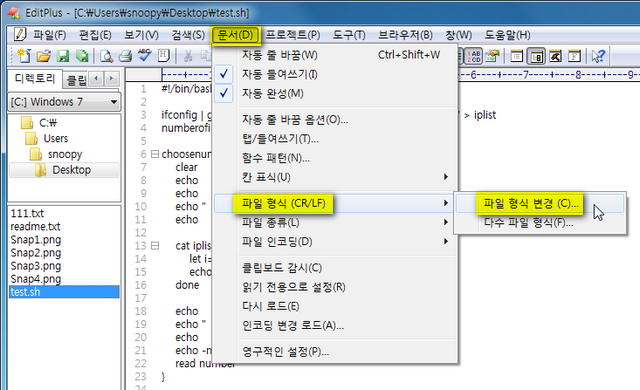The width and height of the screenshot is (640, 390).
Task: Collapse the fold marker at line 6
Action: pyautogui.click(x=155, y=154)
